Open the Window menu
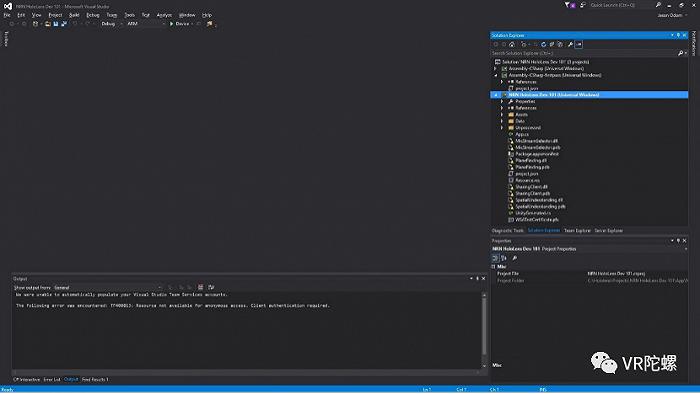The height and width of the screenshot is (394, 700). point(187,15)
